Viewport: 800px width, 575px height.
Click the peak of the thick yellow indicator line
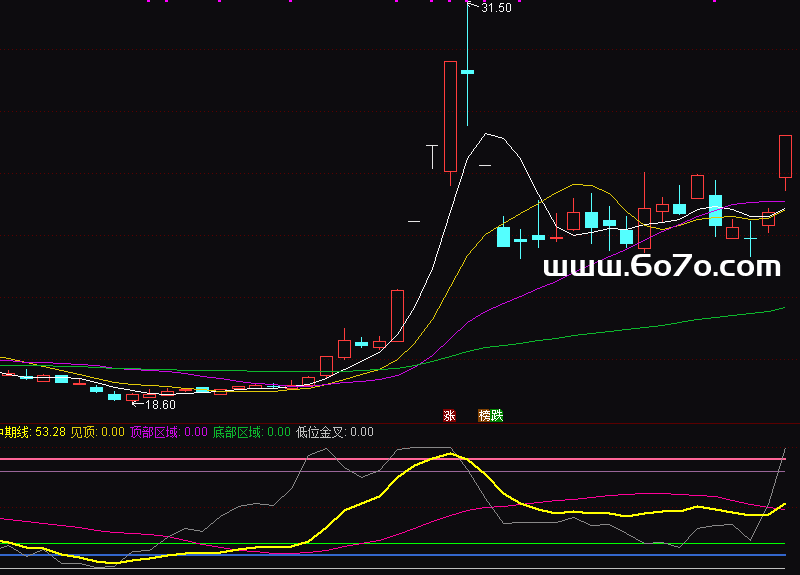pyautogui.click(x=450, y=454)
